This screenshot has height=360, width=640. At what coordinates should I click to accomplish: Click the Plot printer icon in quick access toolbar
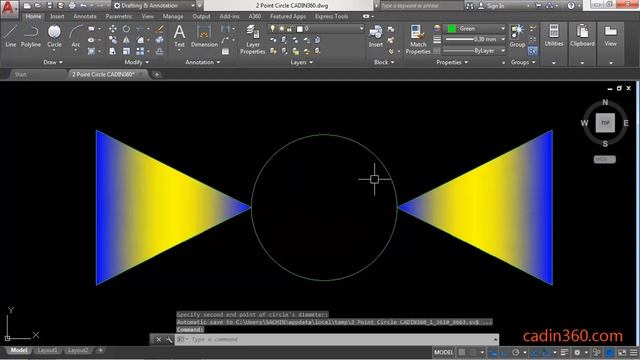coord(72,6)
